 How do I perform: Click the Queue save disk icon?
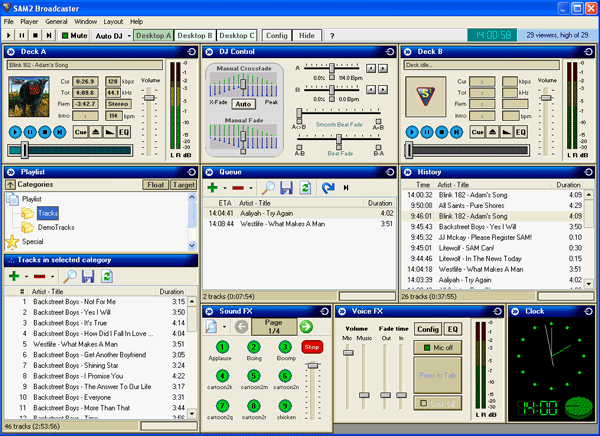click(286, 188)
